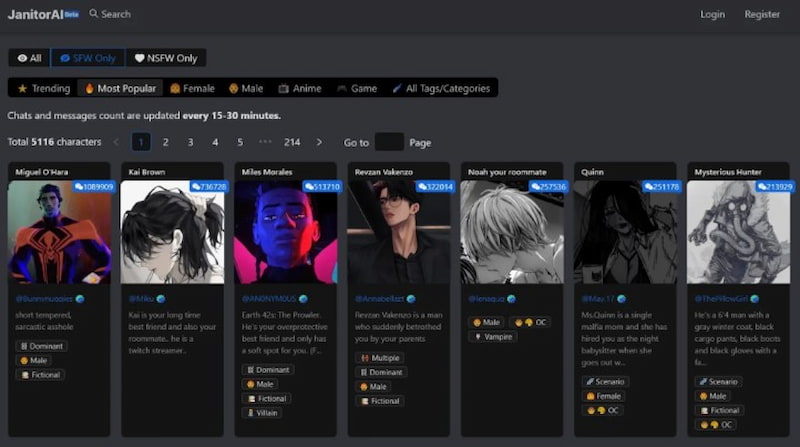Go to page 5
This screenshot has height=447, width=800.
click(240, 142)
